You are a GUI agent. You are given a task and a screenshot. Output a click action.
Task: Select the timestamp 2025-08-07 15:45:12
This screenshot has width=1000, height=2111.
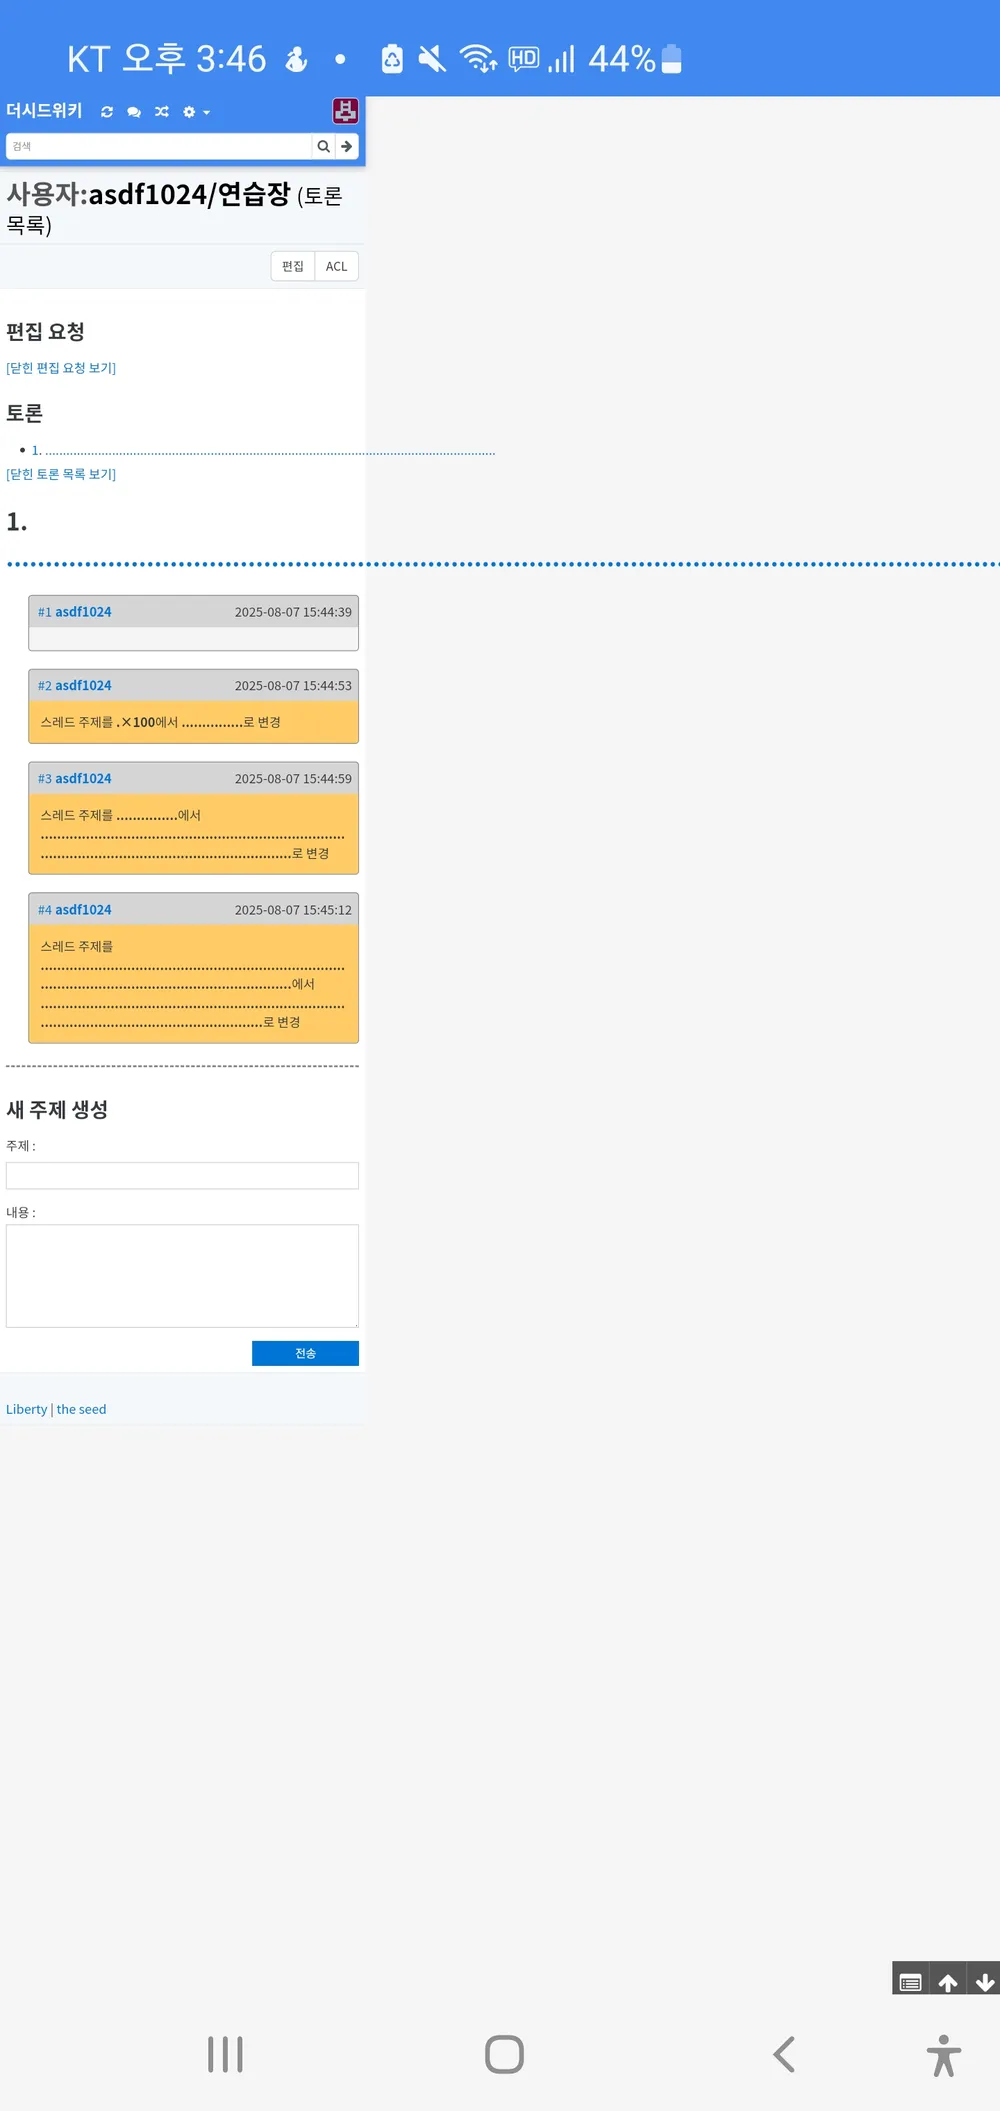(293, 910)
